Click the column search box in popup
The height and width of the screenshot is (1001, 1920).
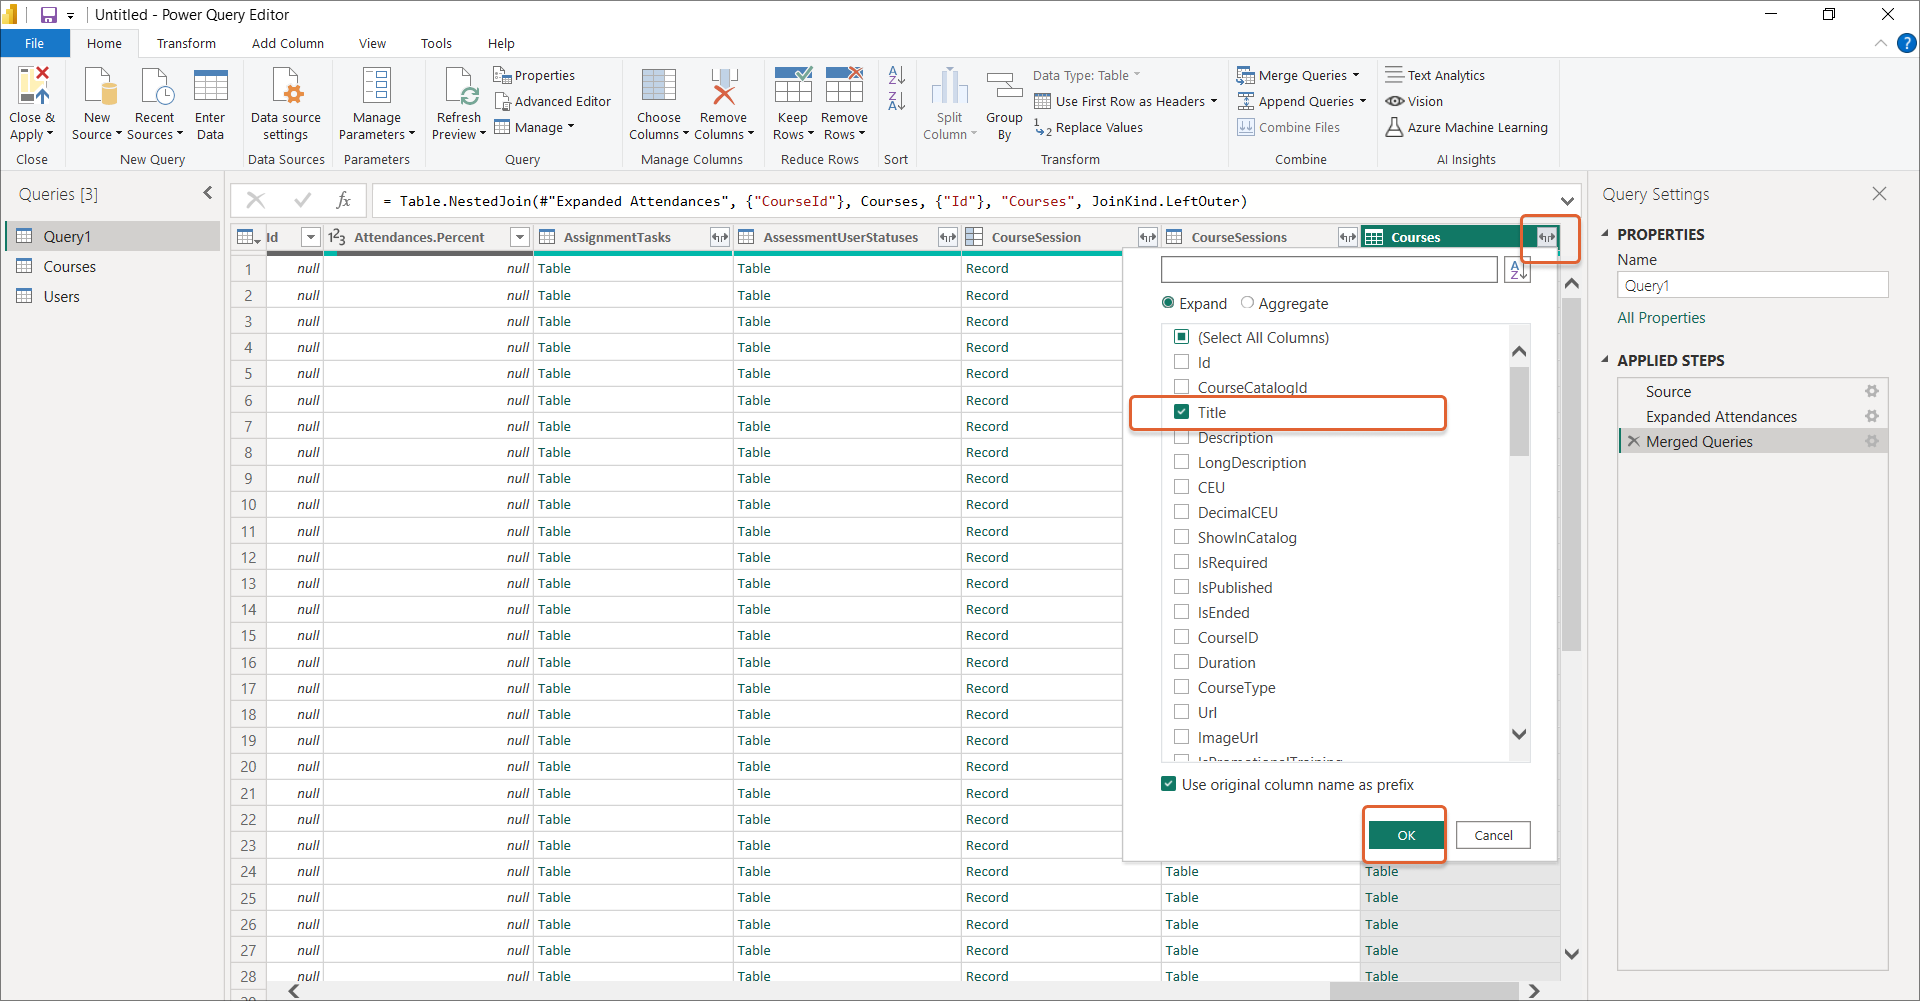coord(1328,269)
